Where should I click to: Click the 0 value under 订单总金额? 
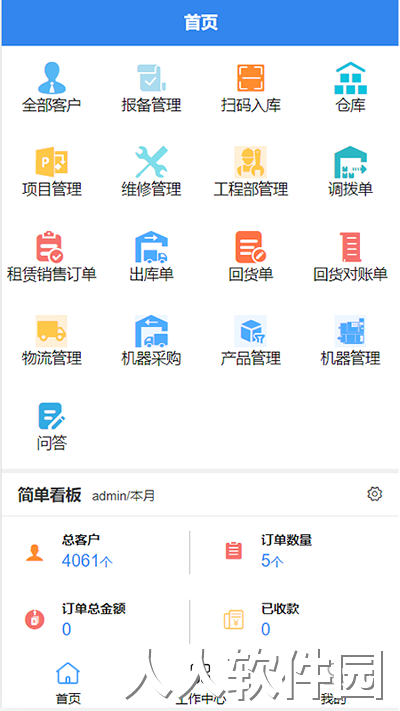point(67,629)
